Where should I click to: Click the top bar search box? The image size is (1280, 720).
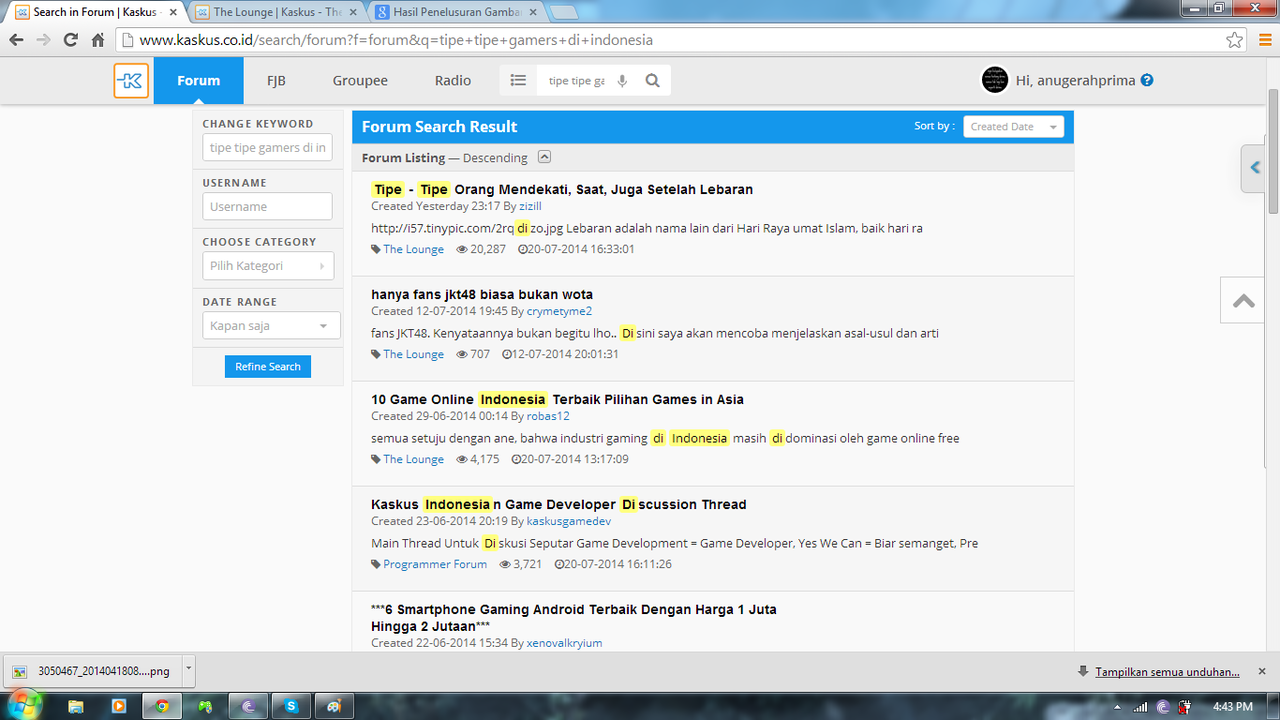(x=577, y=81)
